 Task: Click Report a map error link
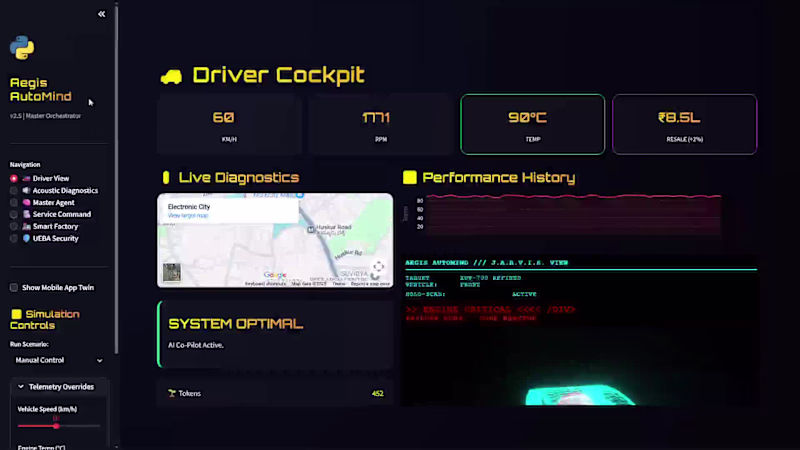[x=370, y=284]
